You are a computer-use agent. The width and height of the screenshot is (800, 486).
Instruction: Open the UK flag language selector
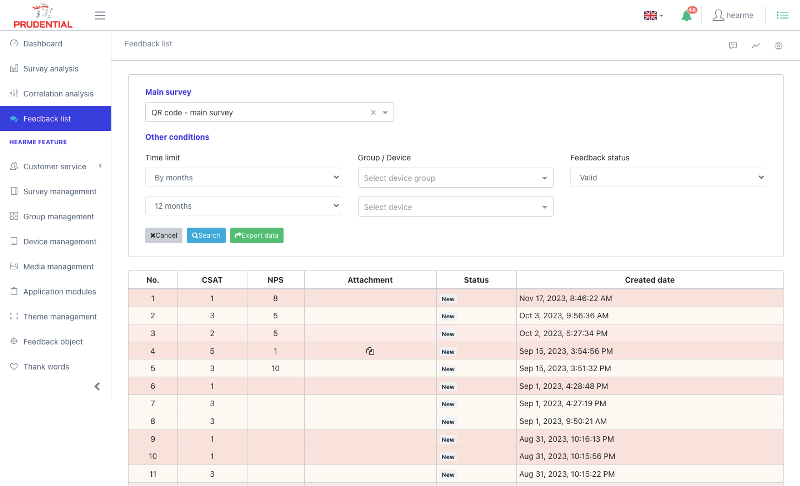tap(653, 15)
